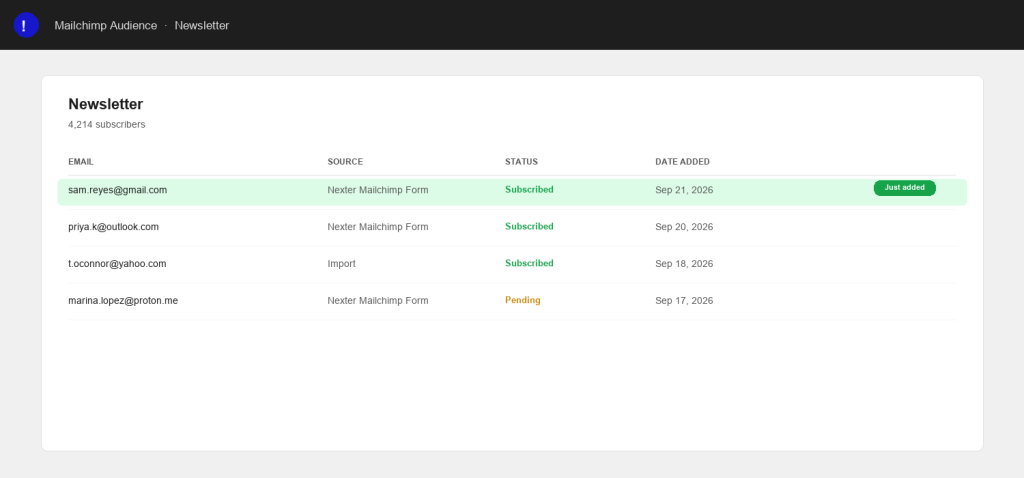The width and height of the screenshot is (1024, 478).
Task: Click Subscribed status for sam.reyes row
Action: point(529,189)
